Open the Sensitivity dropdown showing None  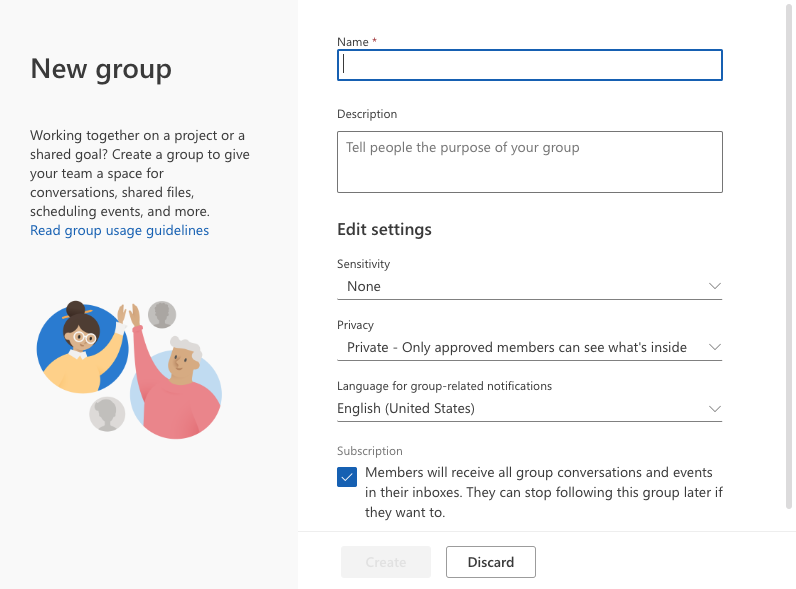pos(529,286)
